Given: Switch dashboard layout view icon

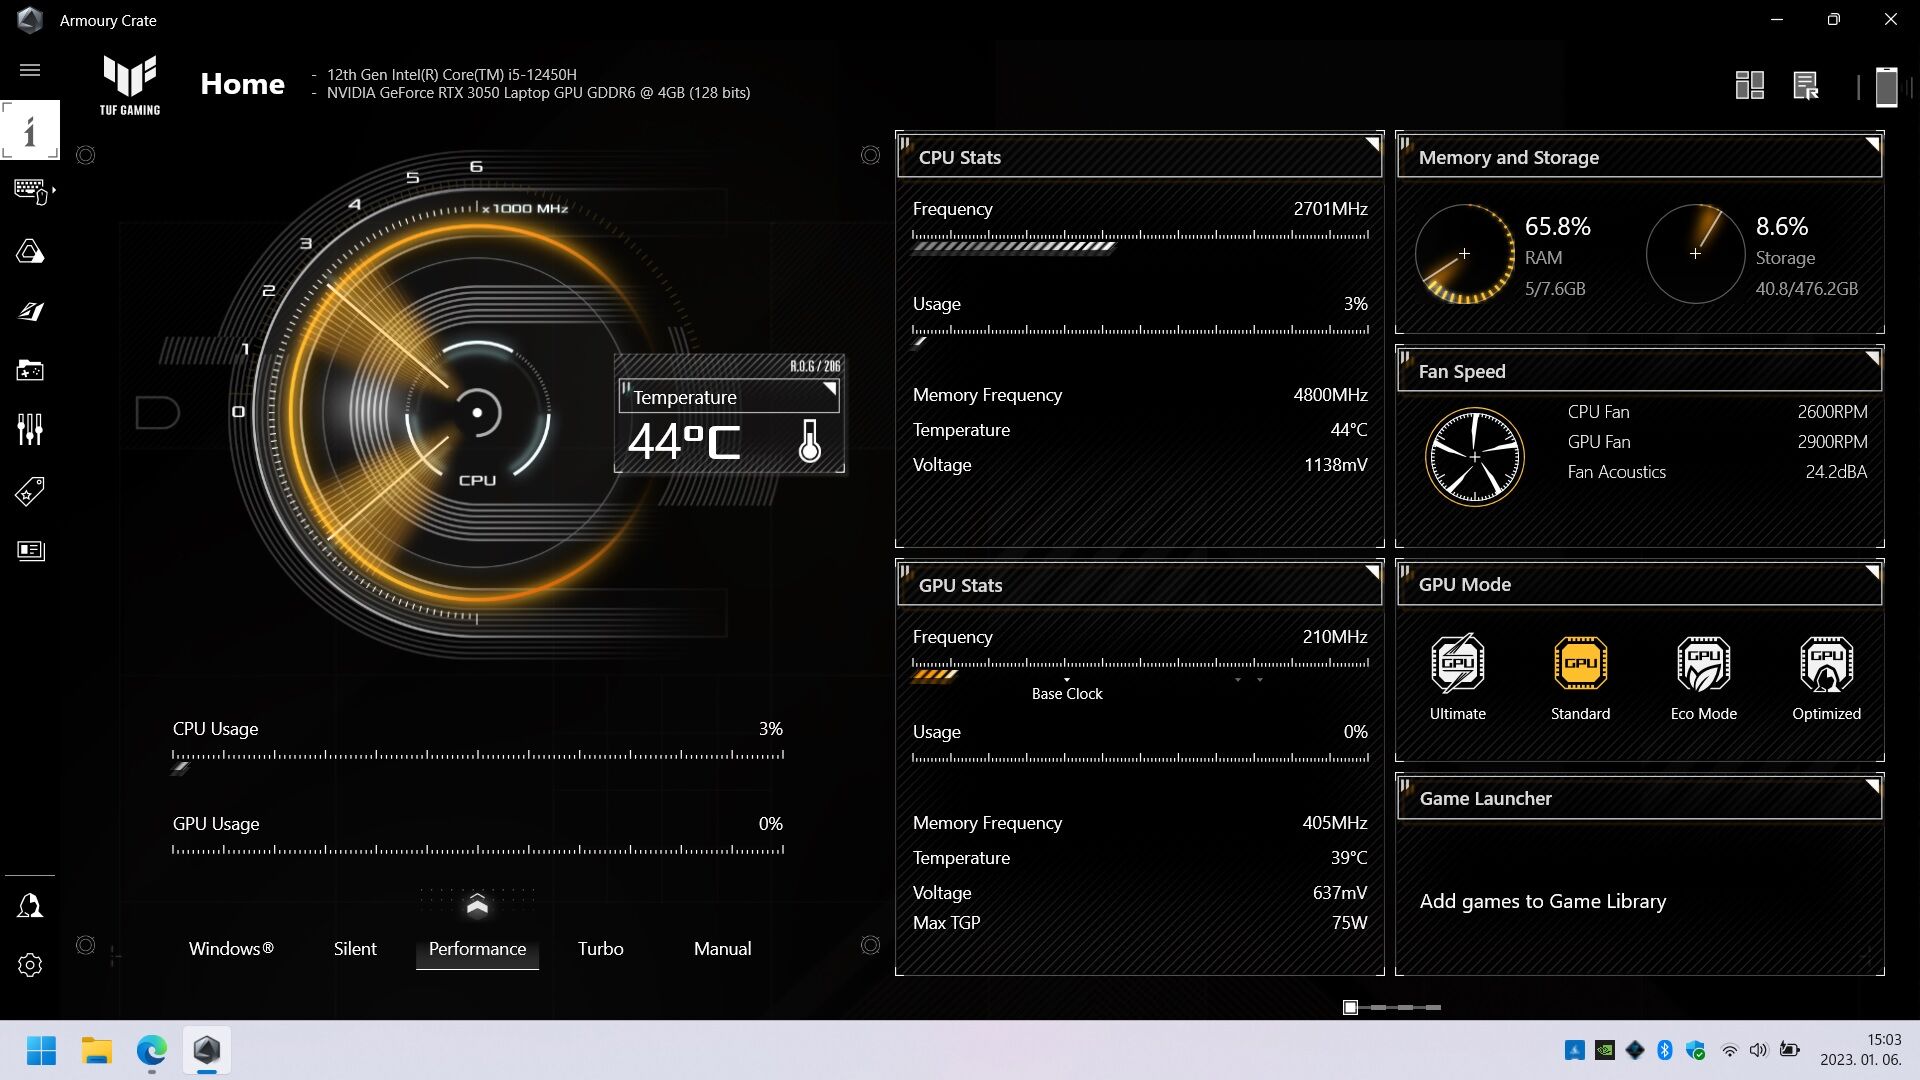Looking at the screenshot, I should 1749,85.
